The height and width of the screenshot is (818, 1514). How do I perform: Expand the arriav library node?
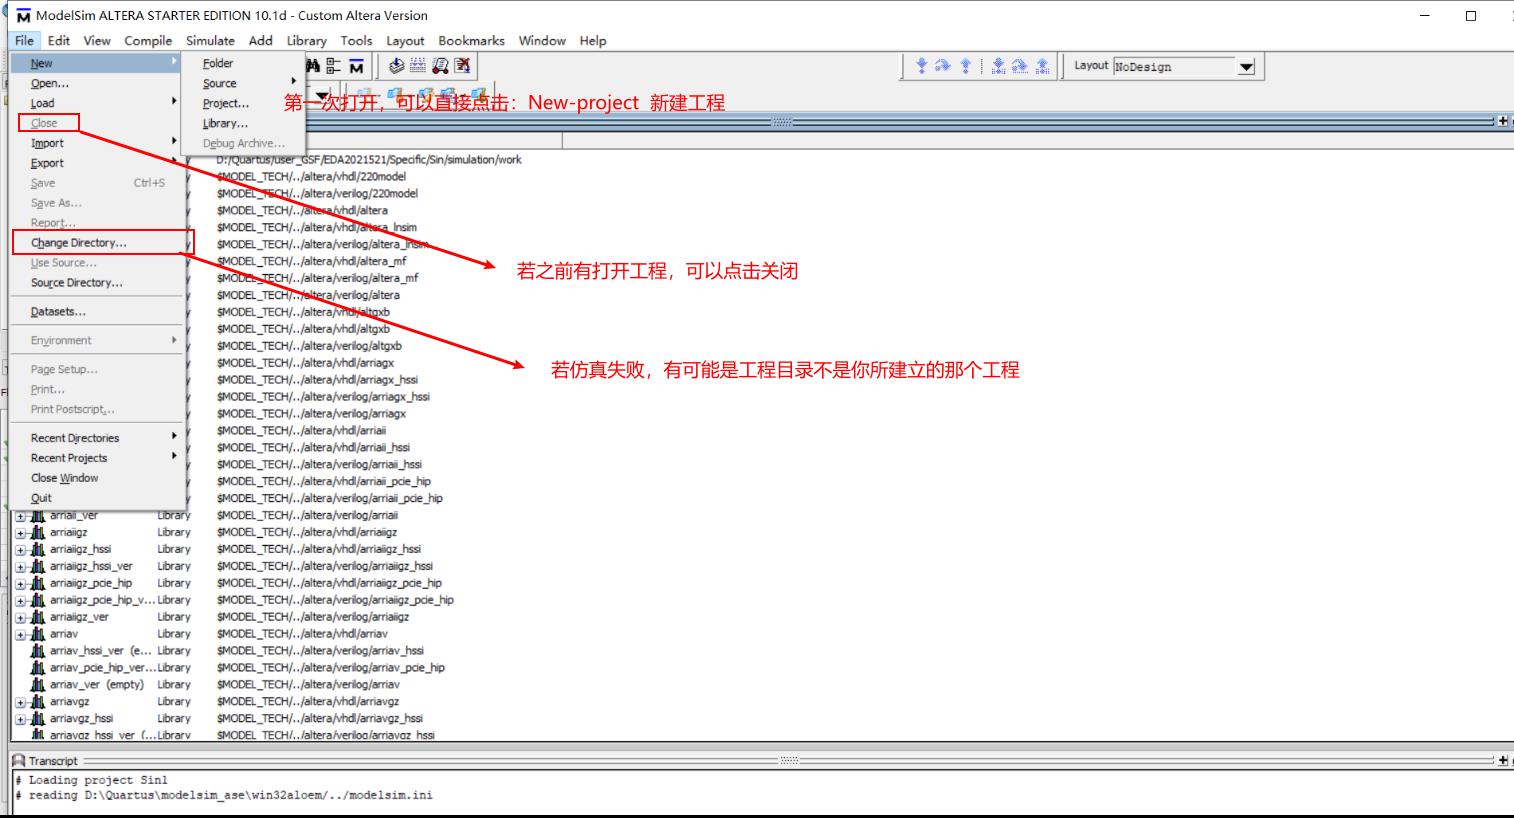click(x=20, y=635)
